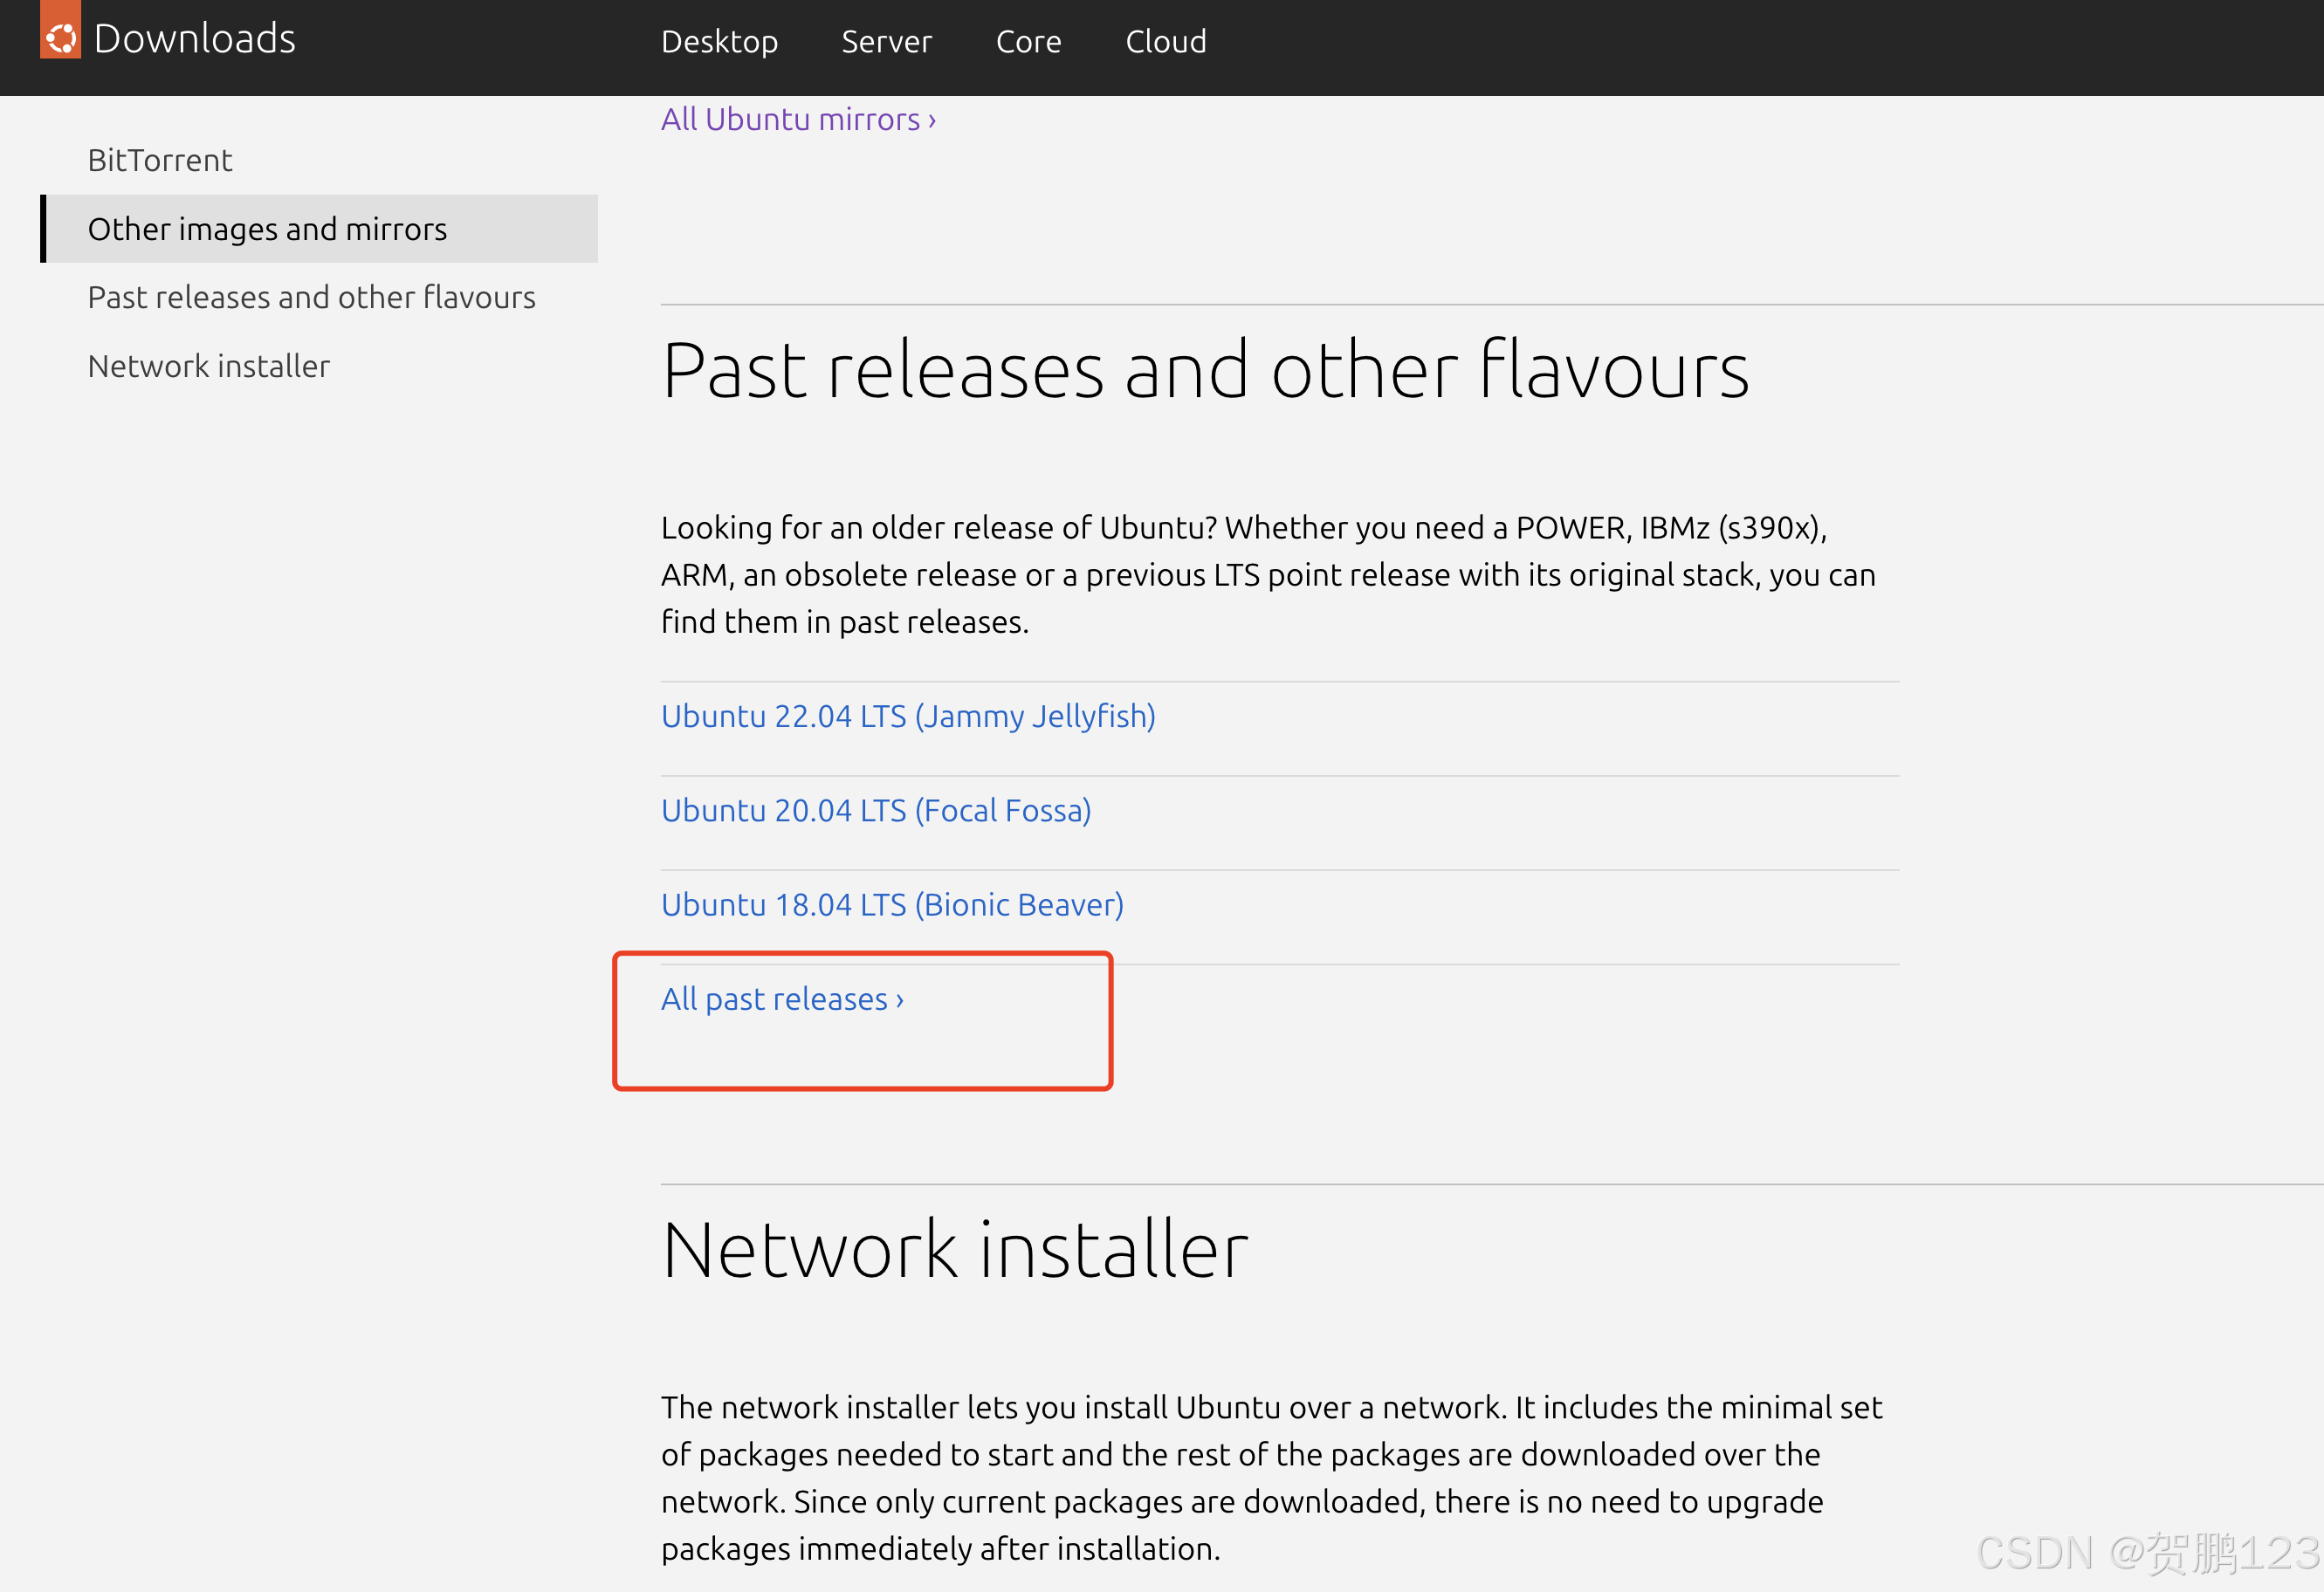2324x1592 pixels.
Task: Click the network installer description paragraph
Action: (1270, 1477)
